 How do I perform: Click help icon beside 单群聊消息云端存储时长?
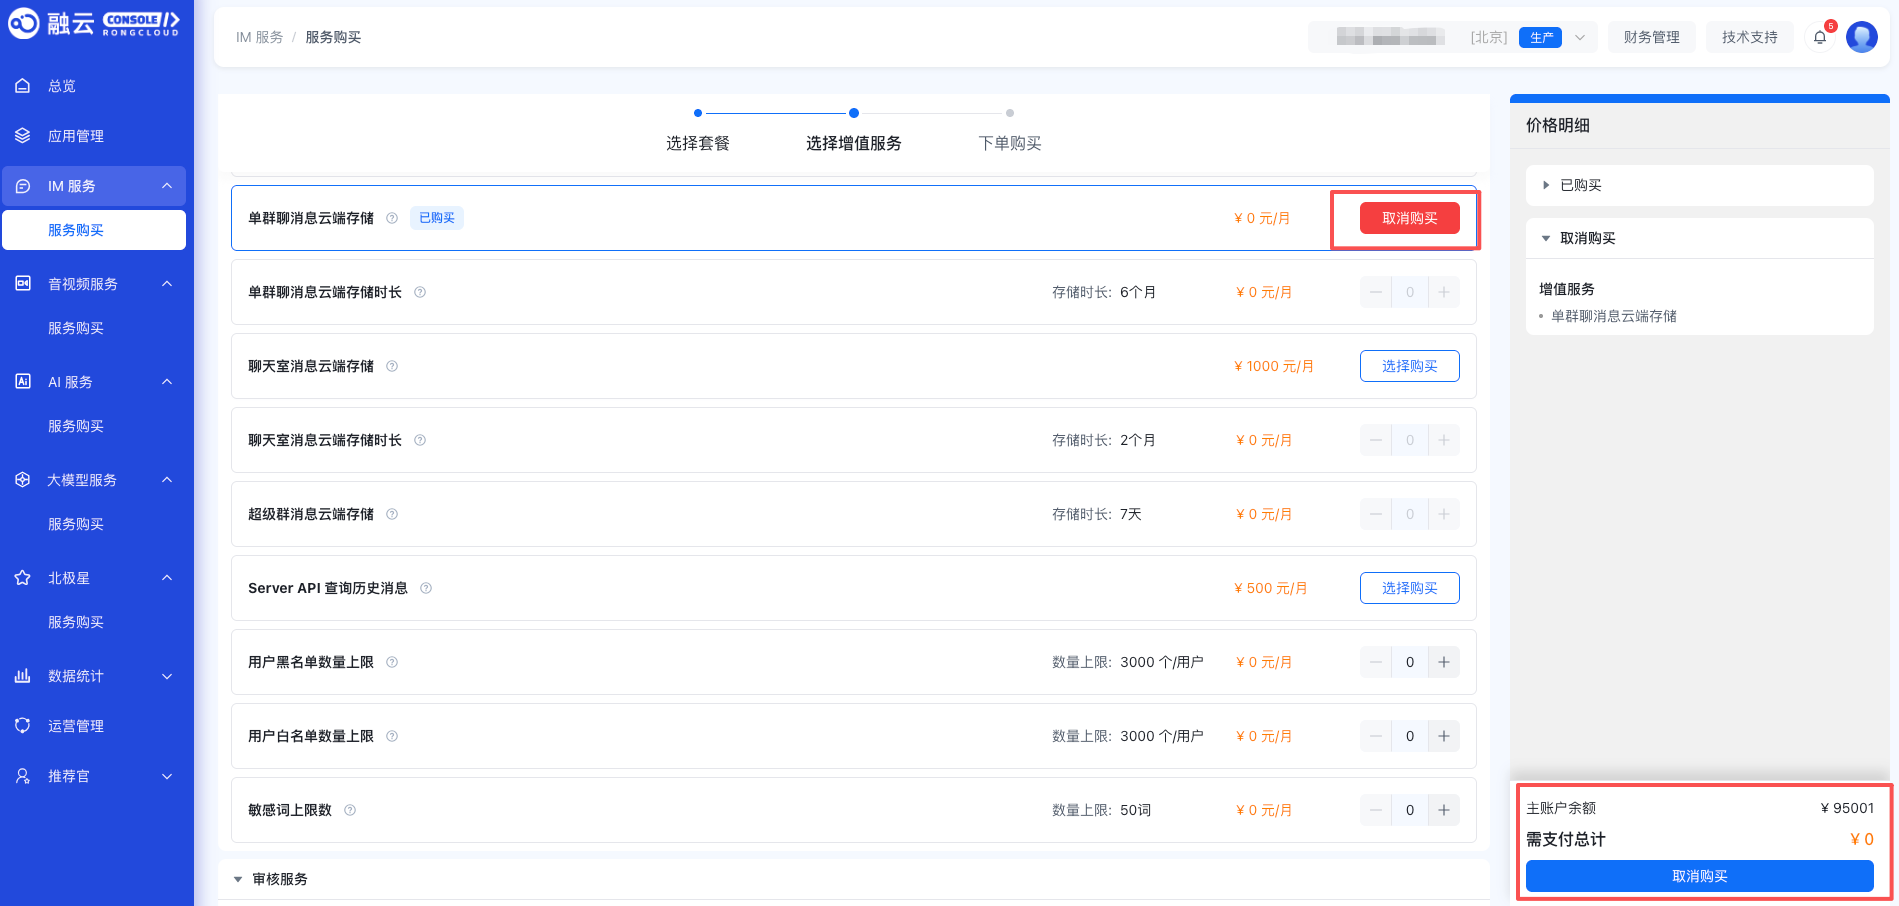tap(420, 292)
